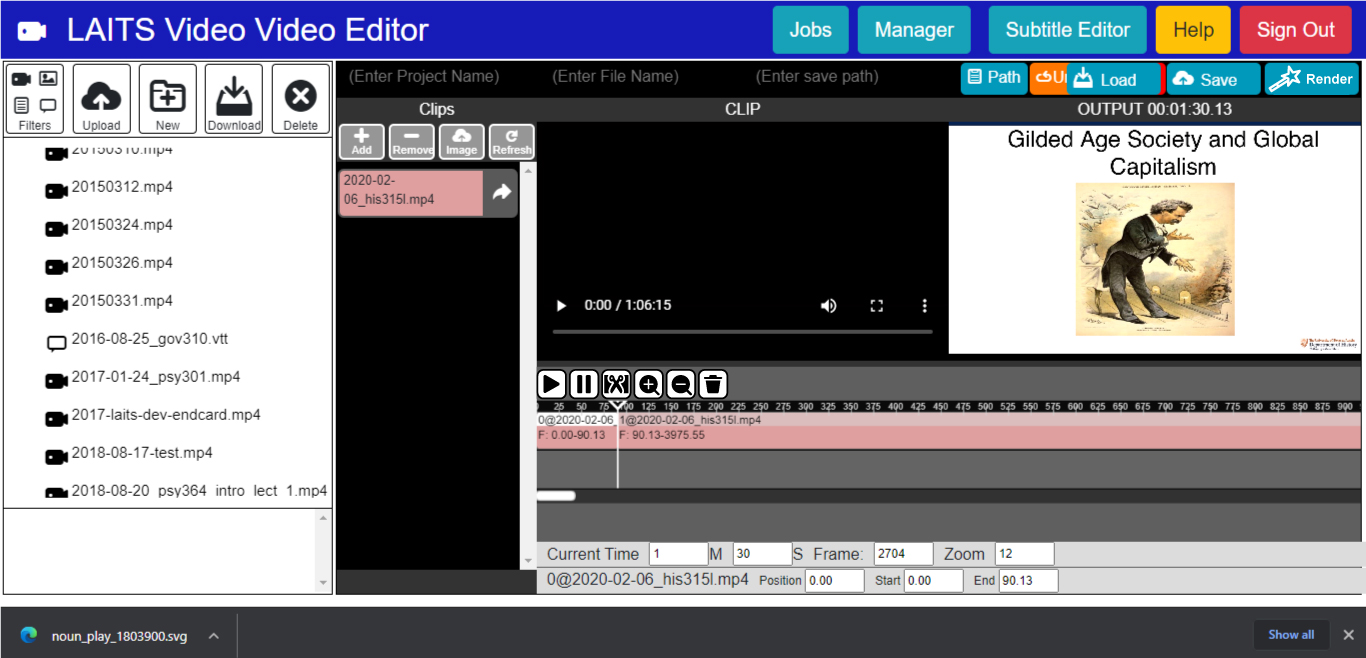Toggle the image filter icon
1366x658 pixels.
point(48,79)
